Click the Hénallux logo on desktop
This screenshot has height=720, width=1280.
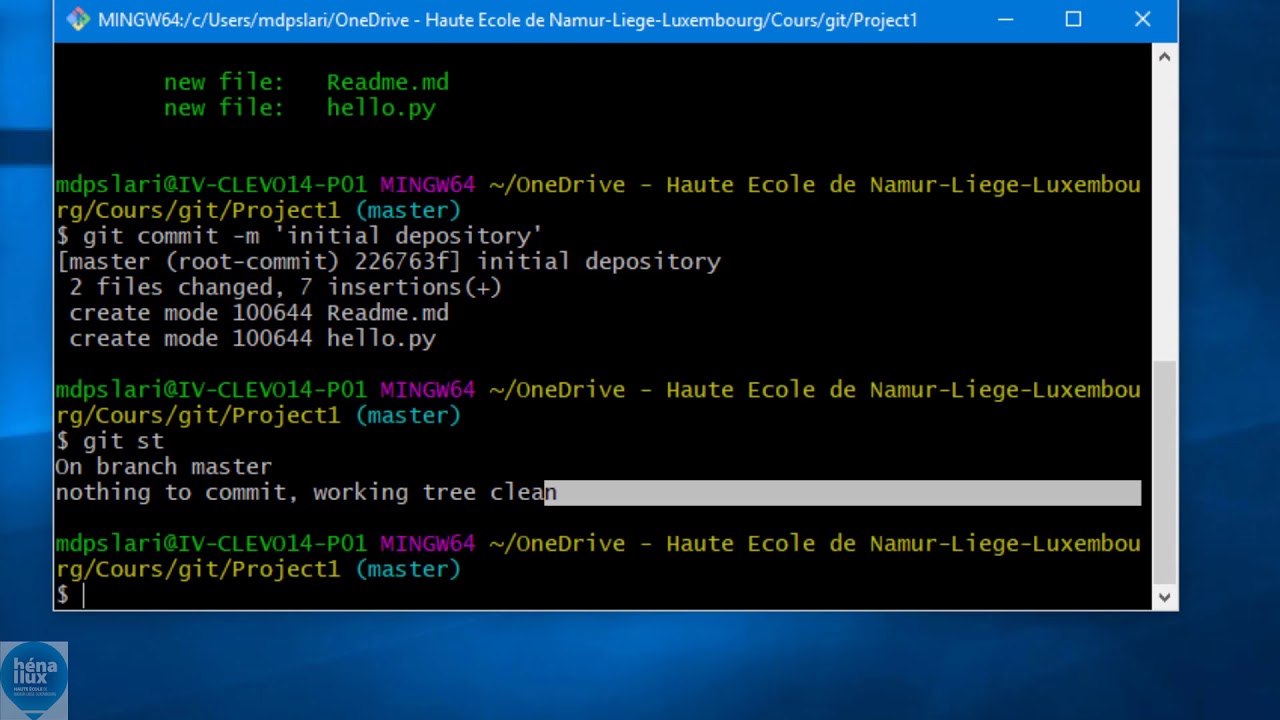(x=34, y=680)
